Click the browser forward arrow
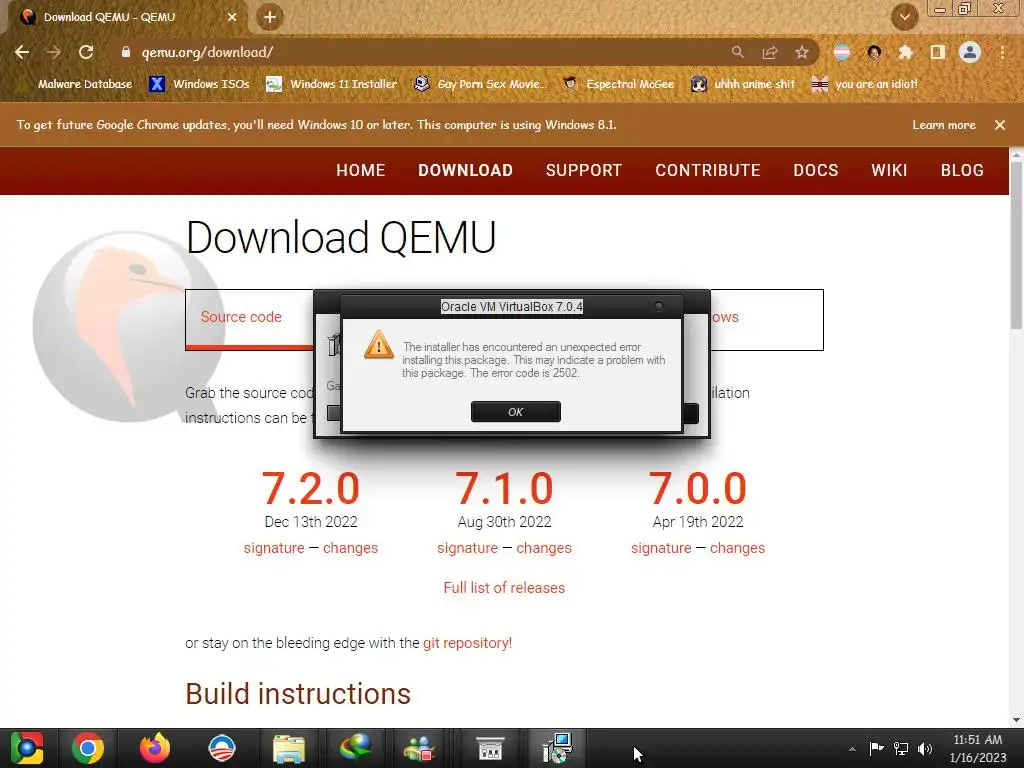The width and height of the screenshot is (1024, 768). (54, 52)
